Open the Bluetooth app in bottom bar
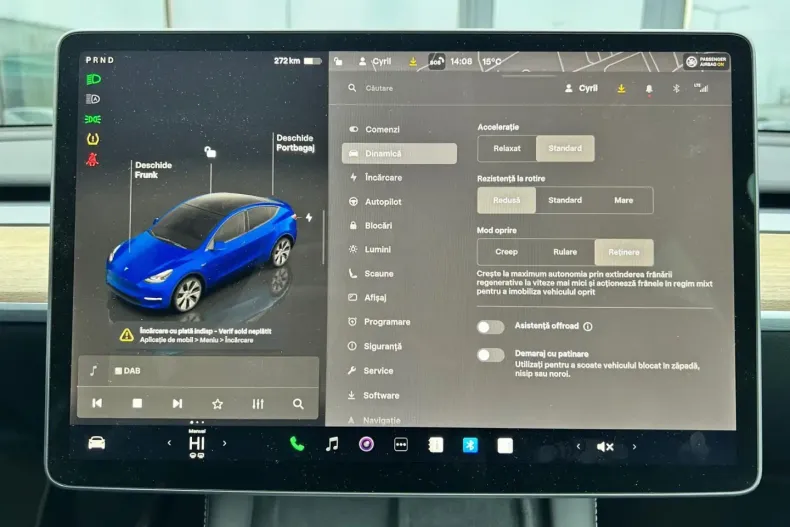 click(x=470, y=445)
